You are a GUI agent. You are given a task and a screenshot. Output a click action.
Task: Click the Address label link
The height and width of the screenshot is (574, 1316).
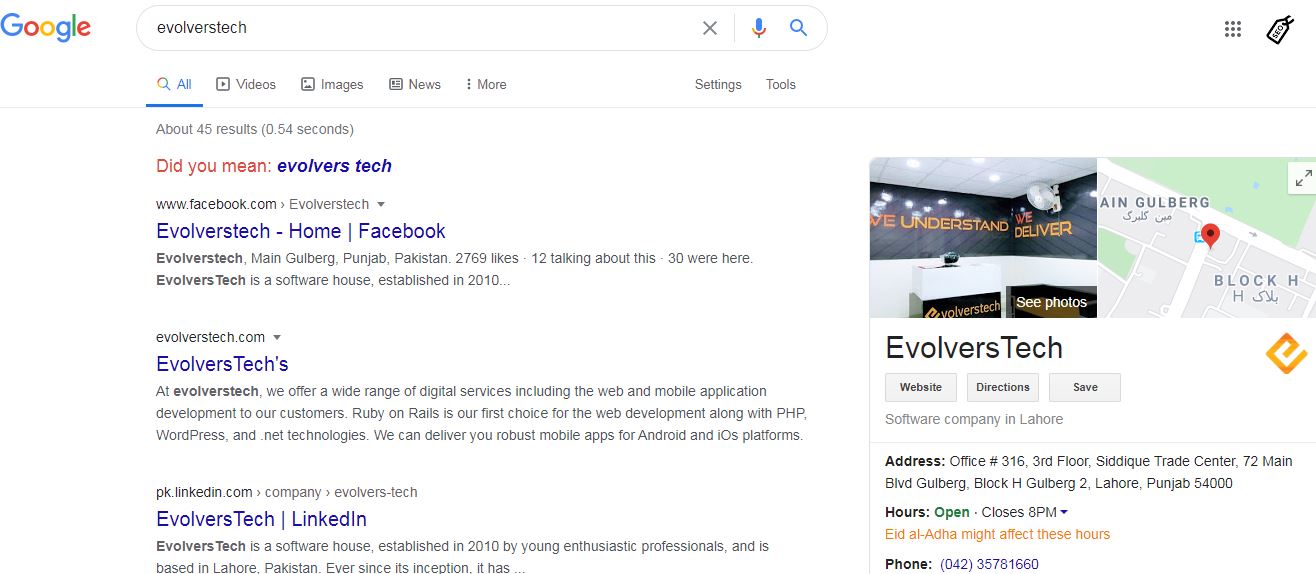pyautogui.click(x=915, y=461)
